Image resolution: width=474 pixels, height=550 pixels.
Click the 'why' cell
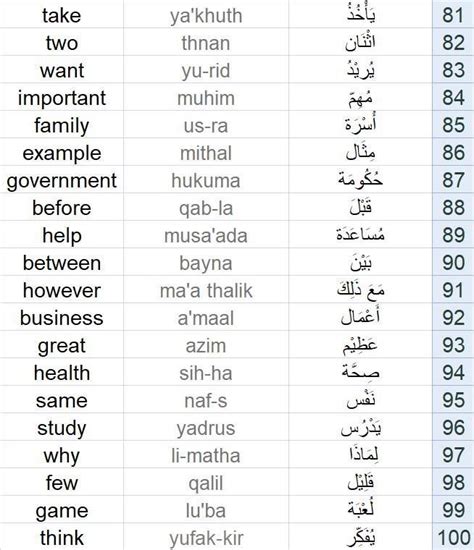[61, 454]
